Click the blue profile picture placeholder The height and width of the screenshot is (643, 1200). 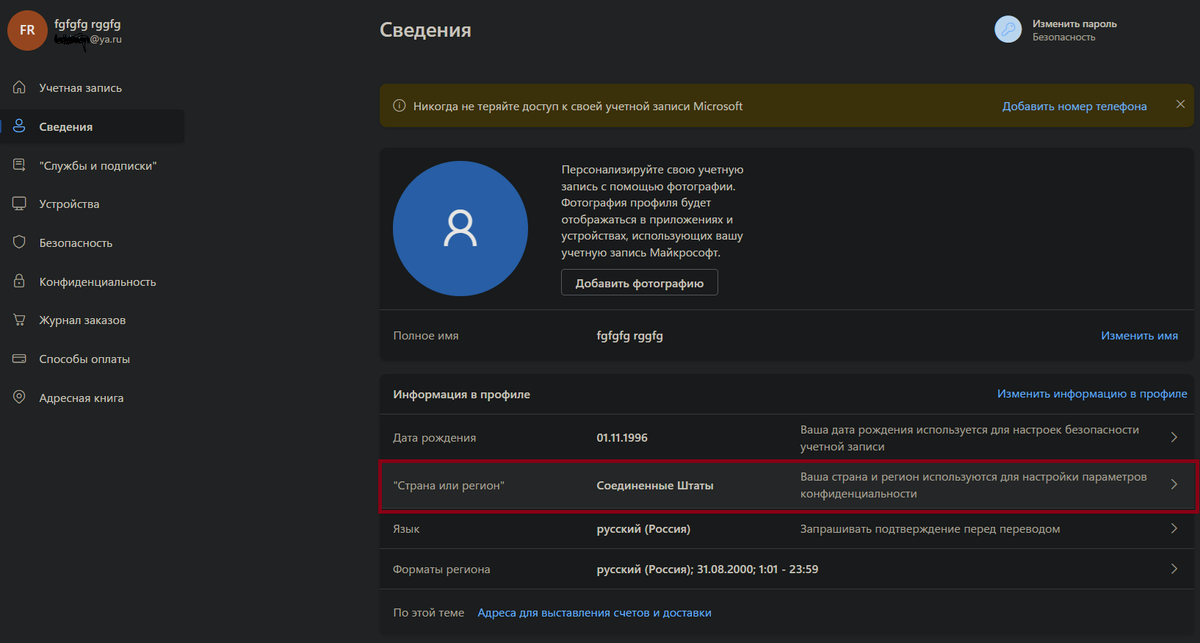[x=460, y=229]
